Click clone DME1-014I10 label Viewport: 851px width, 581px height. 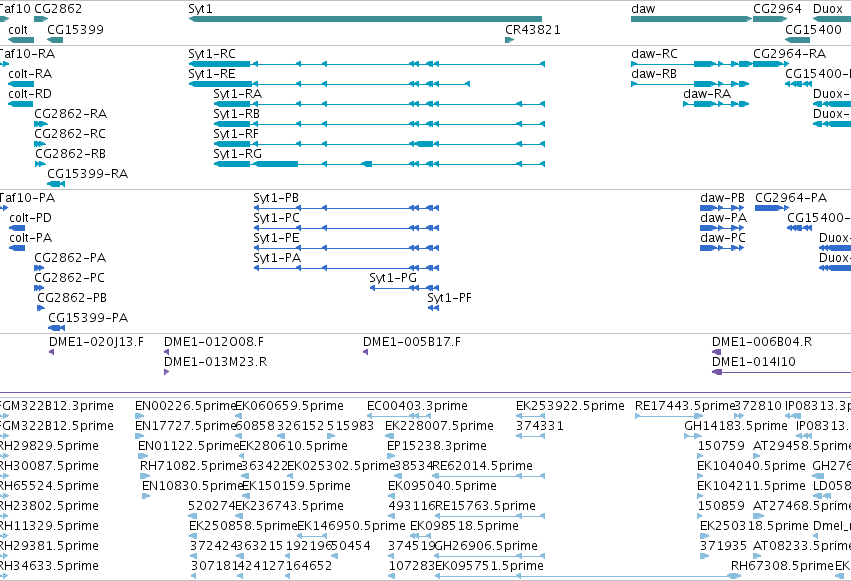[x=754, y=362]
